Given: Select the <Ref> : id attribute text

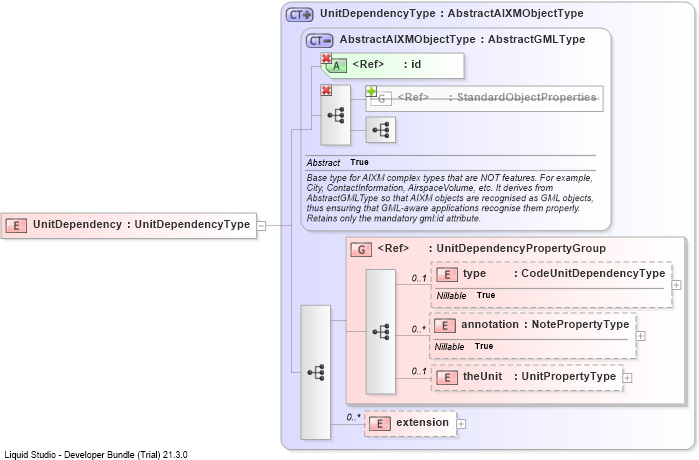Looking at the screenshot, I should [387, 64].
